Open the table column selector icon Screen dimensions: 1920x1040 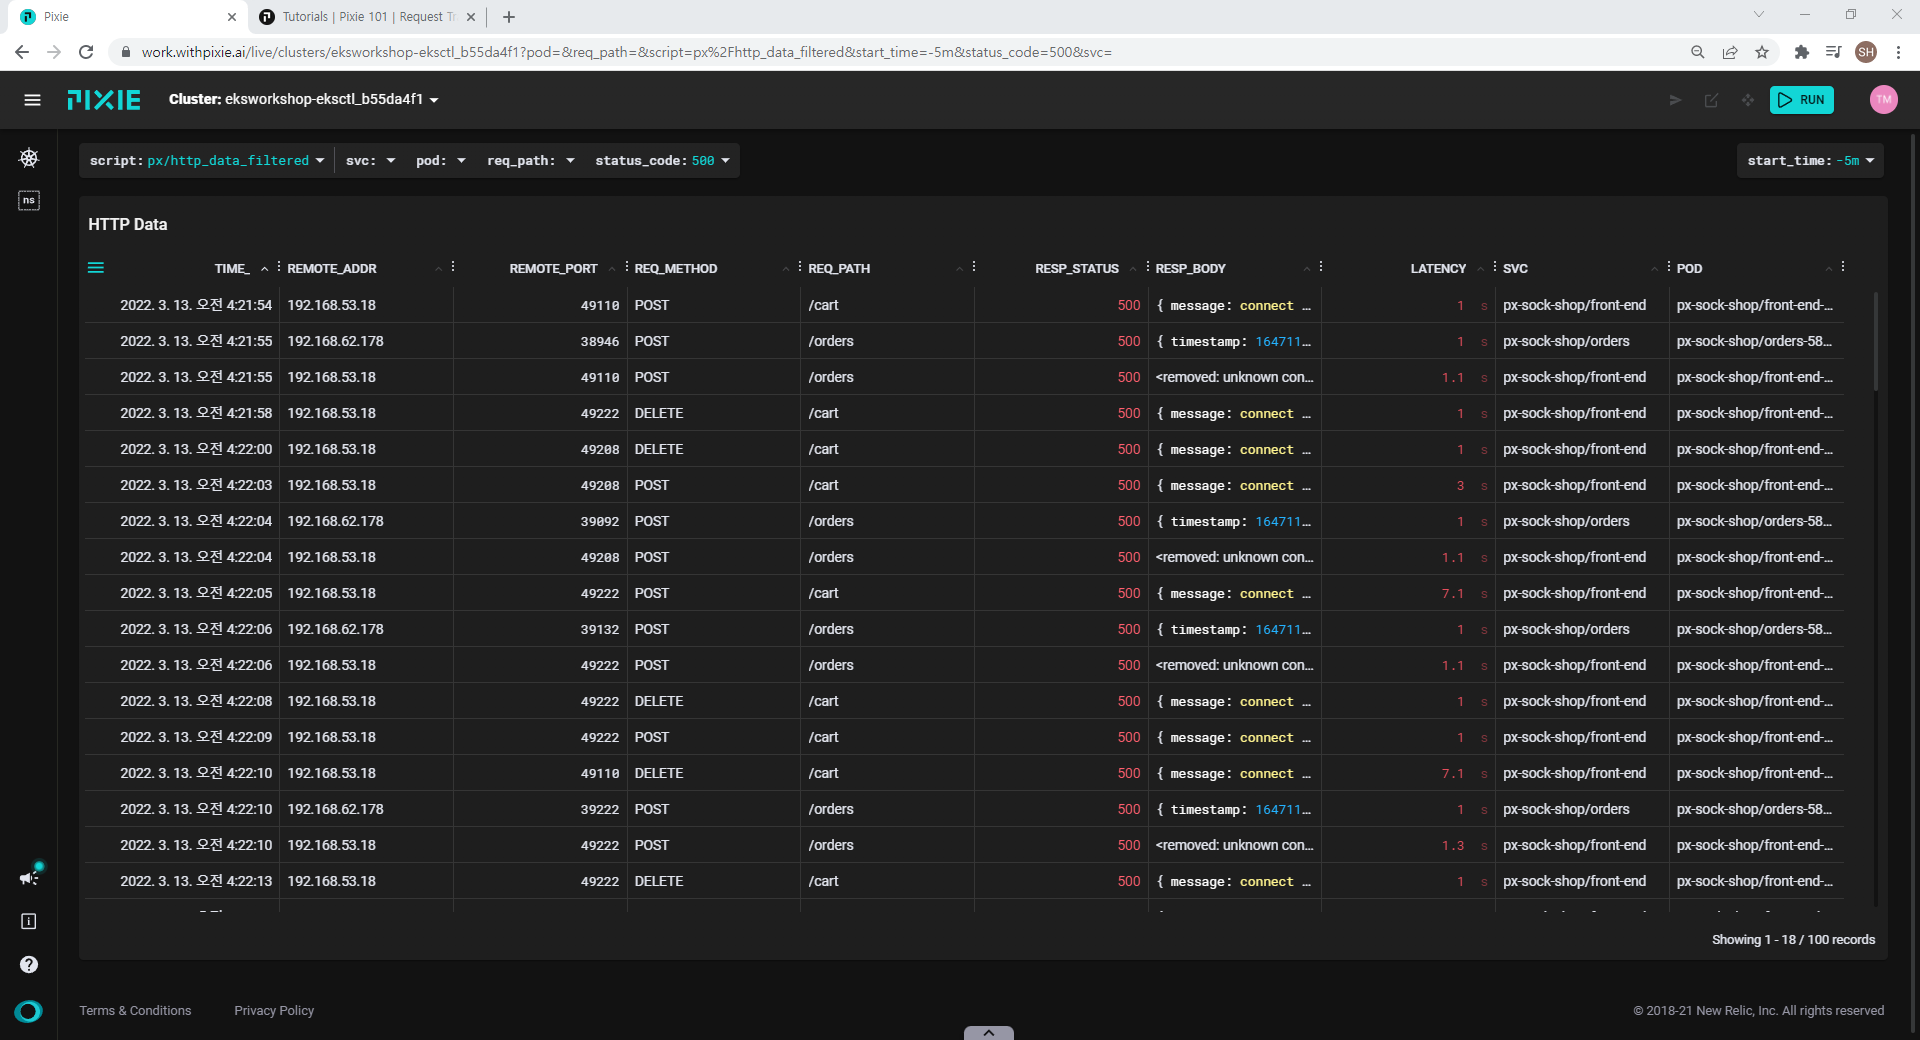coord(96,268)
